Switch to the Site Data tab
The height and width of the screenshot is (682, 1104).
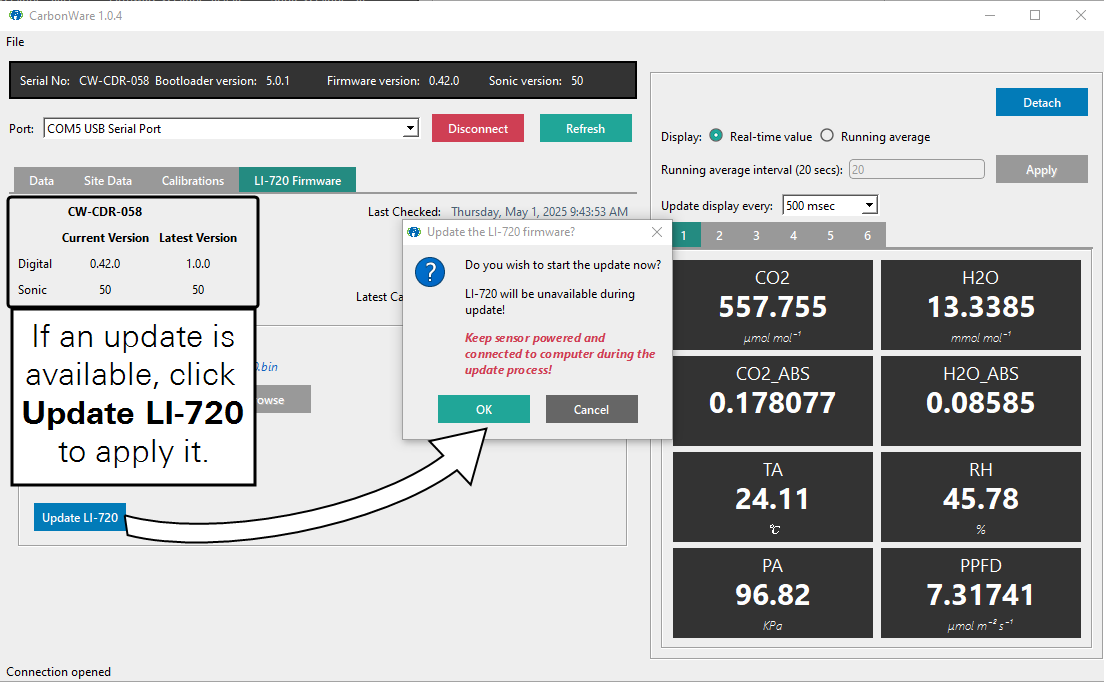click(x=108, y=180)
